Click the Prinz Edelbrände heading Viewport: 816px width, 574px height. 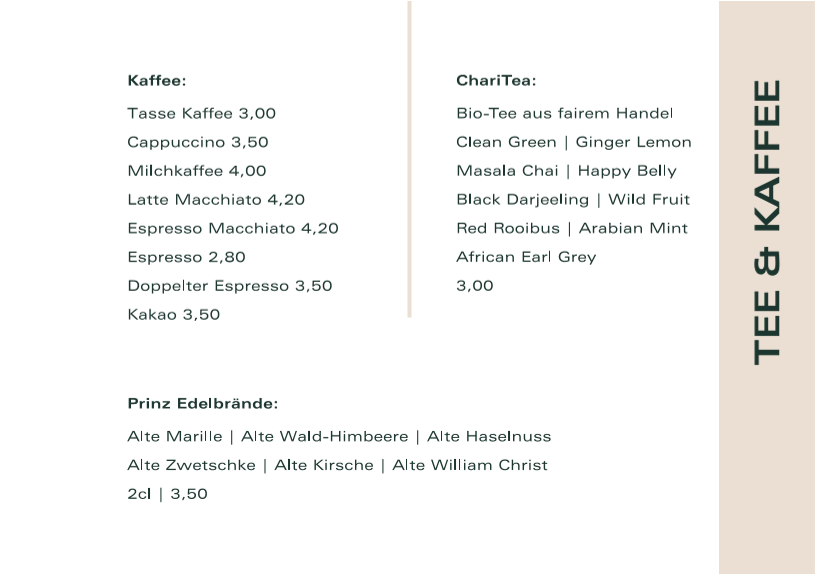[202, 404]
